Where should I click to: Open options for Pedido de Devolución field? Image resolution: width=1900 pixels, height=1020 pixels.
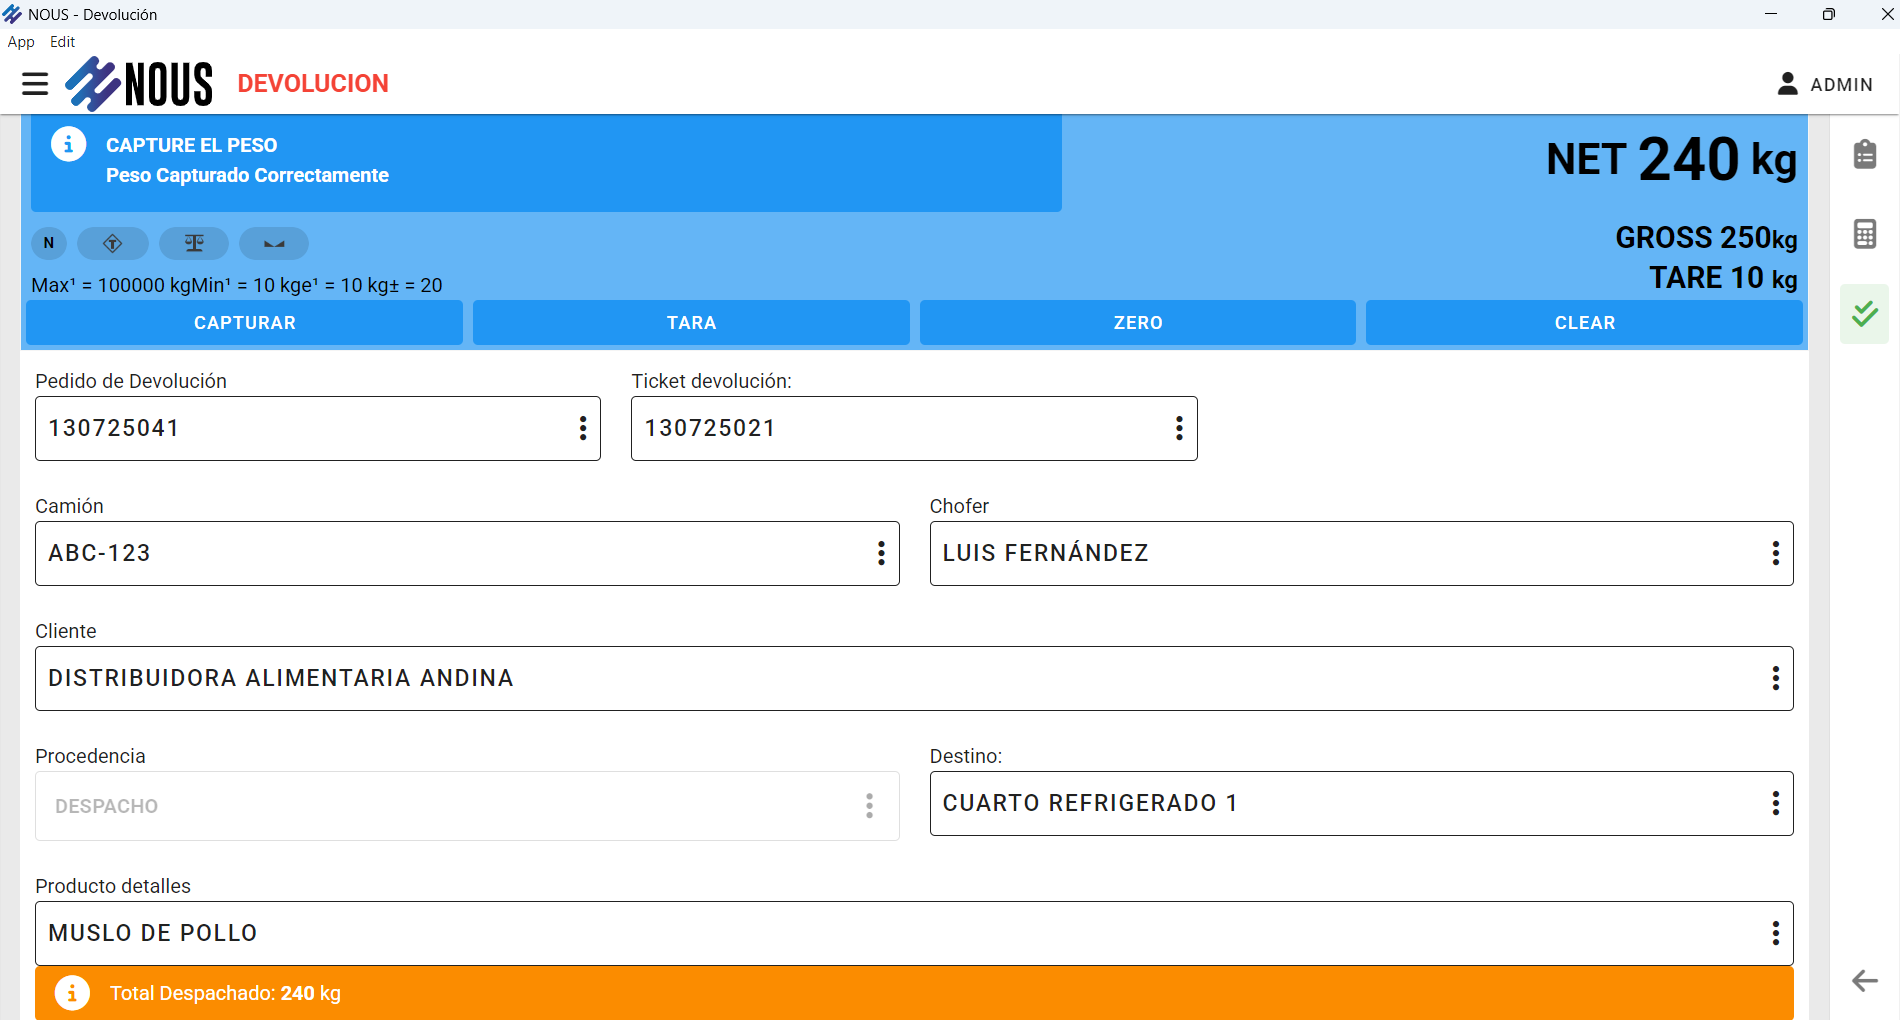click(583, 429)
